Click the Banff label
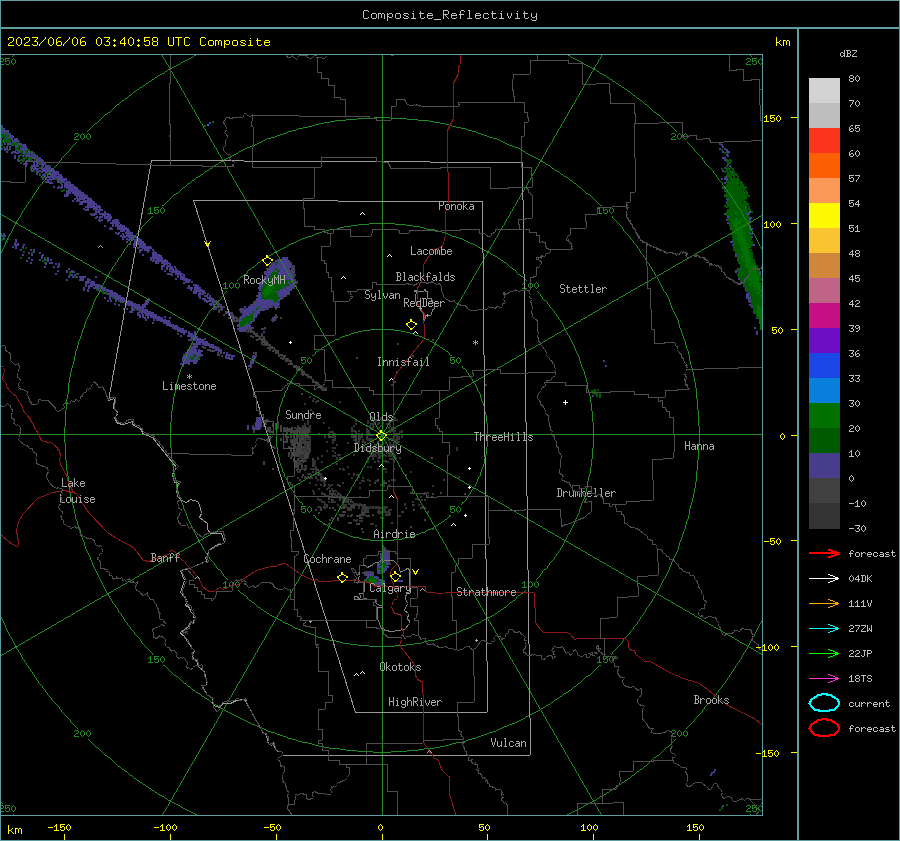The height and width of the screenshot is (841, 900). click(165, 557)
